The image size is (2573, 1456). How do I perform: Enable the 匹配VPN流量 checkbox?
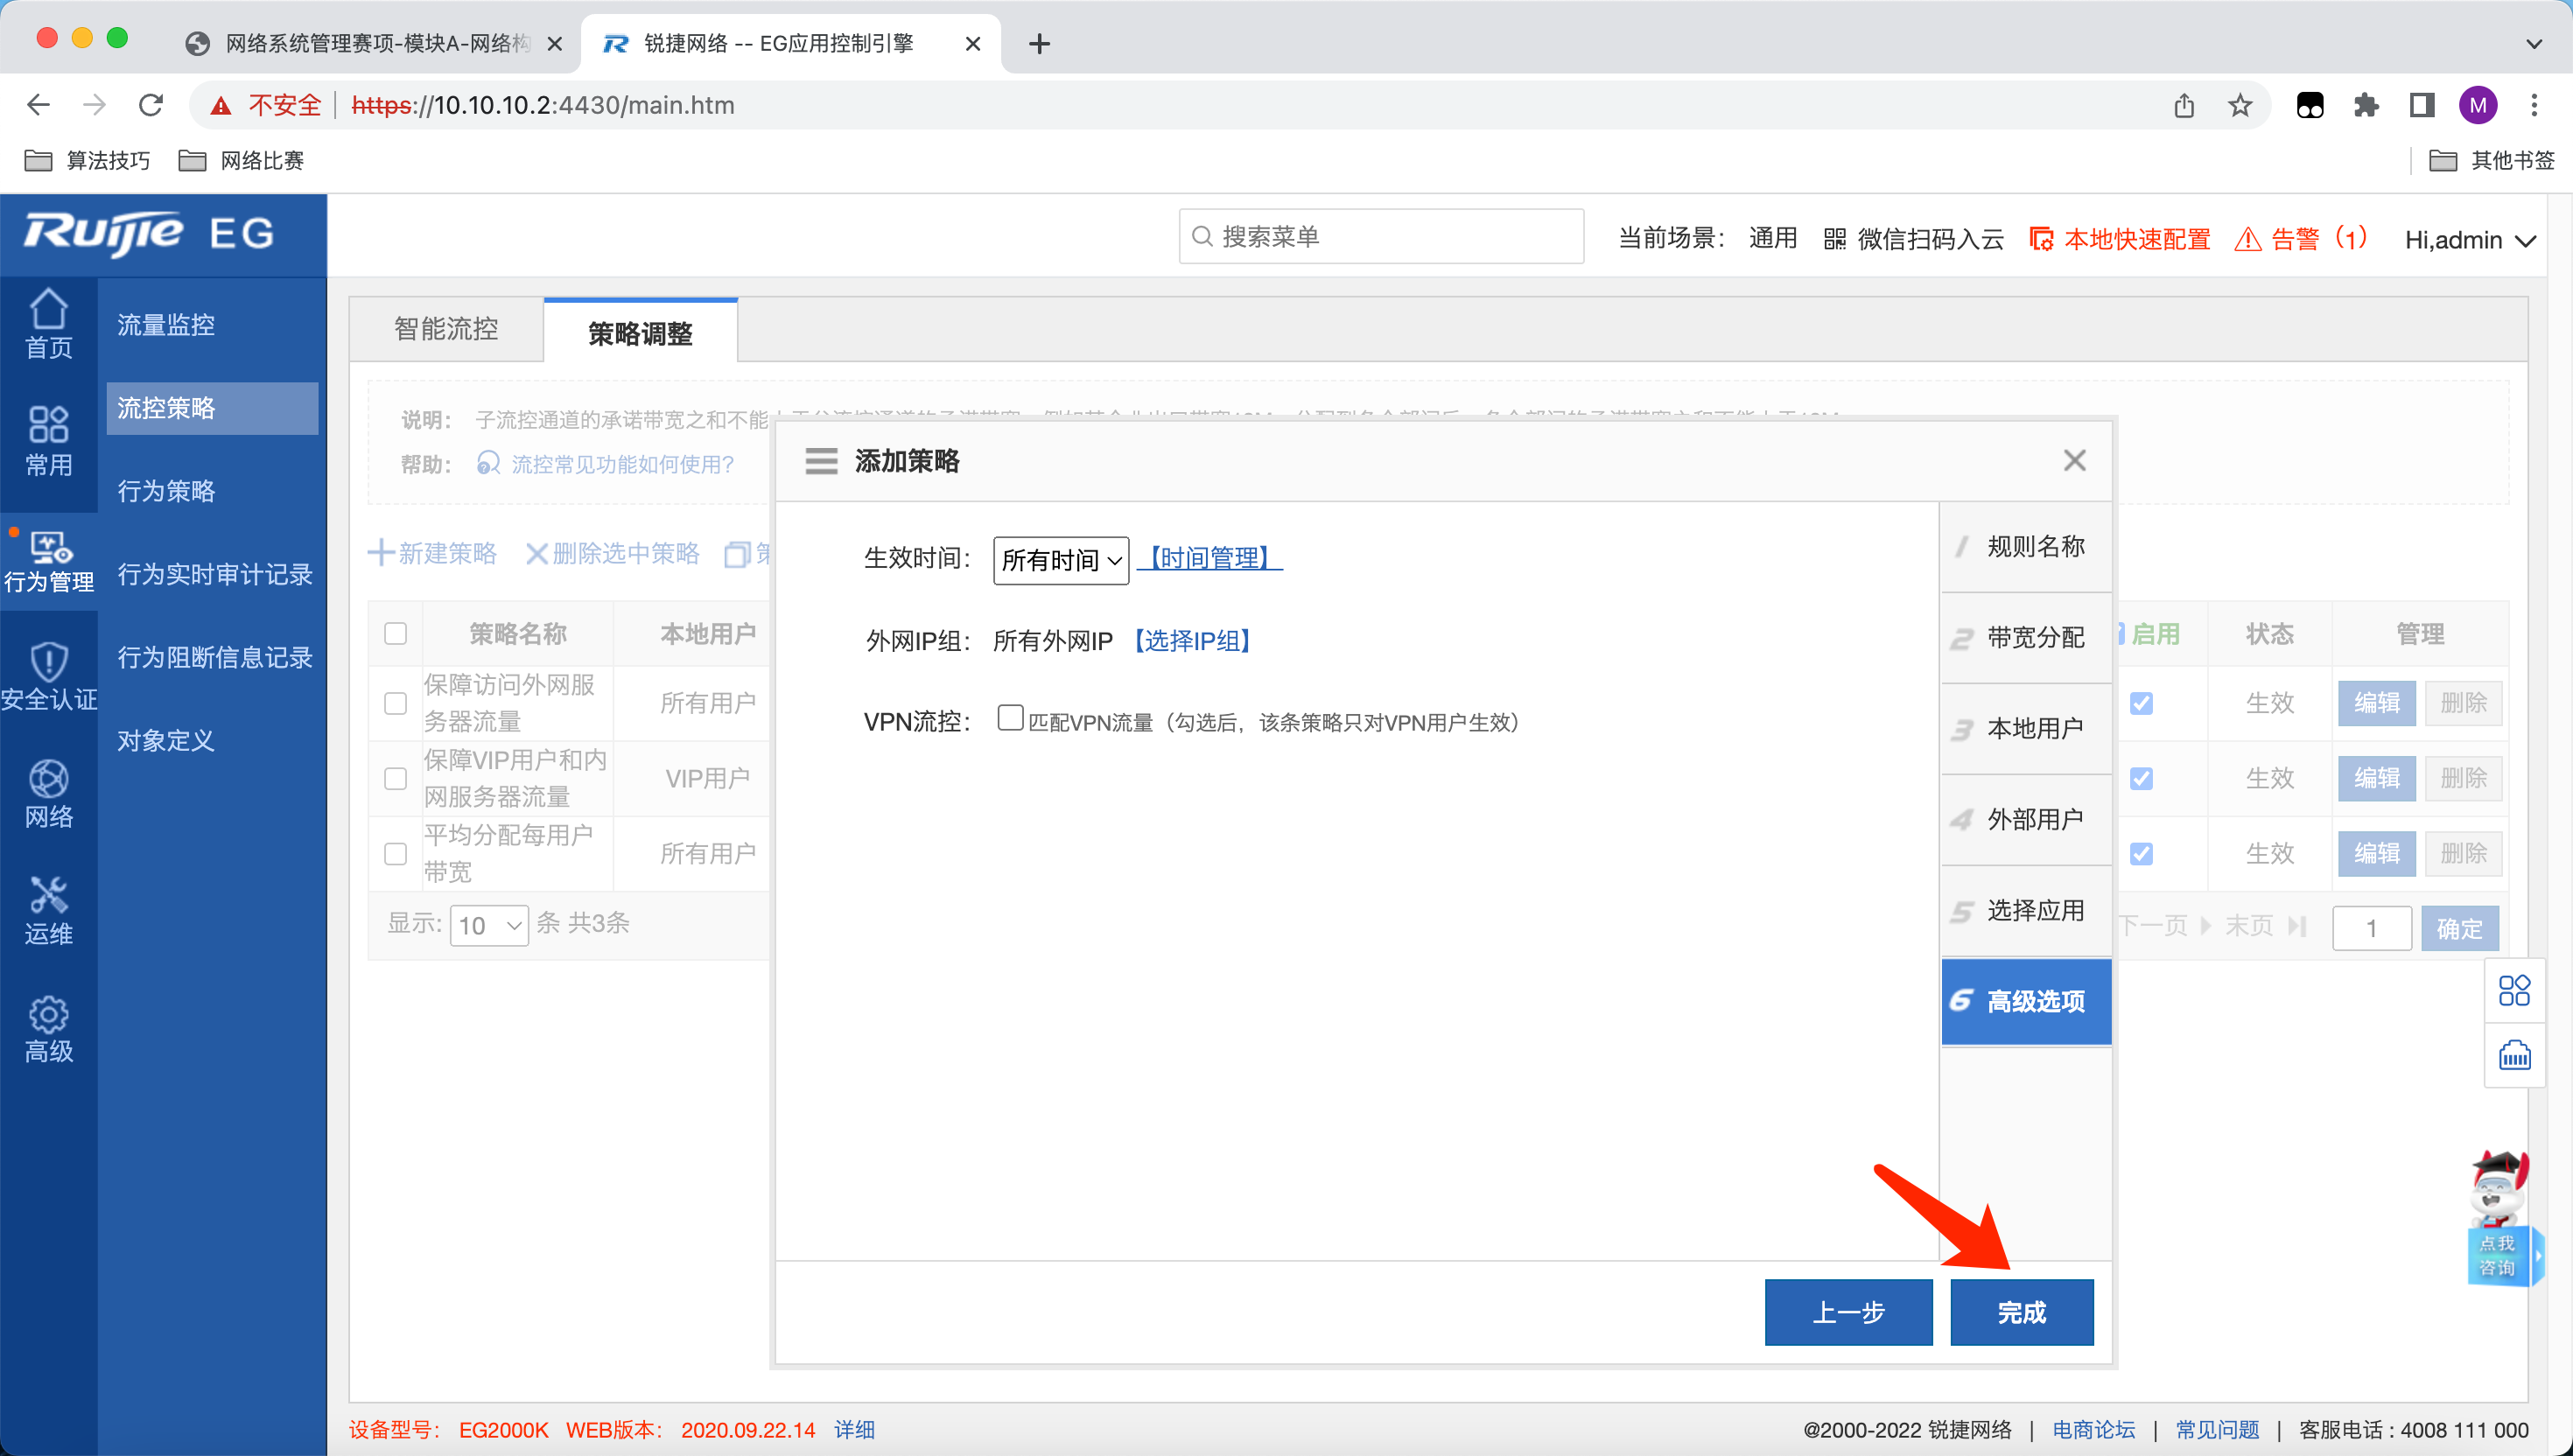click(x=1010, y=718)
